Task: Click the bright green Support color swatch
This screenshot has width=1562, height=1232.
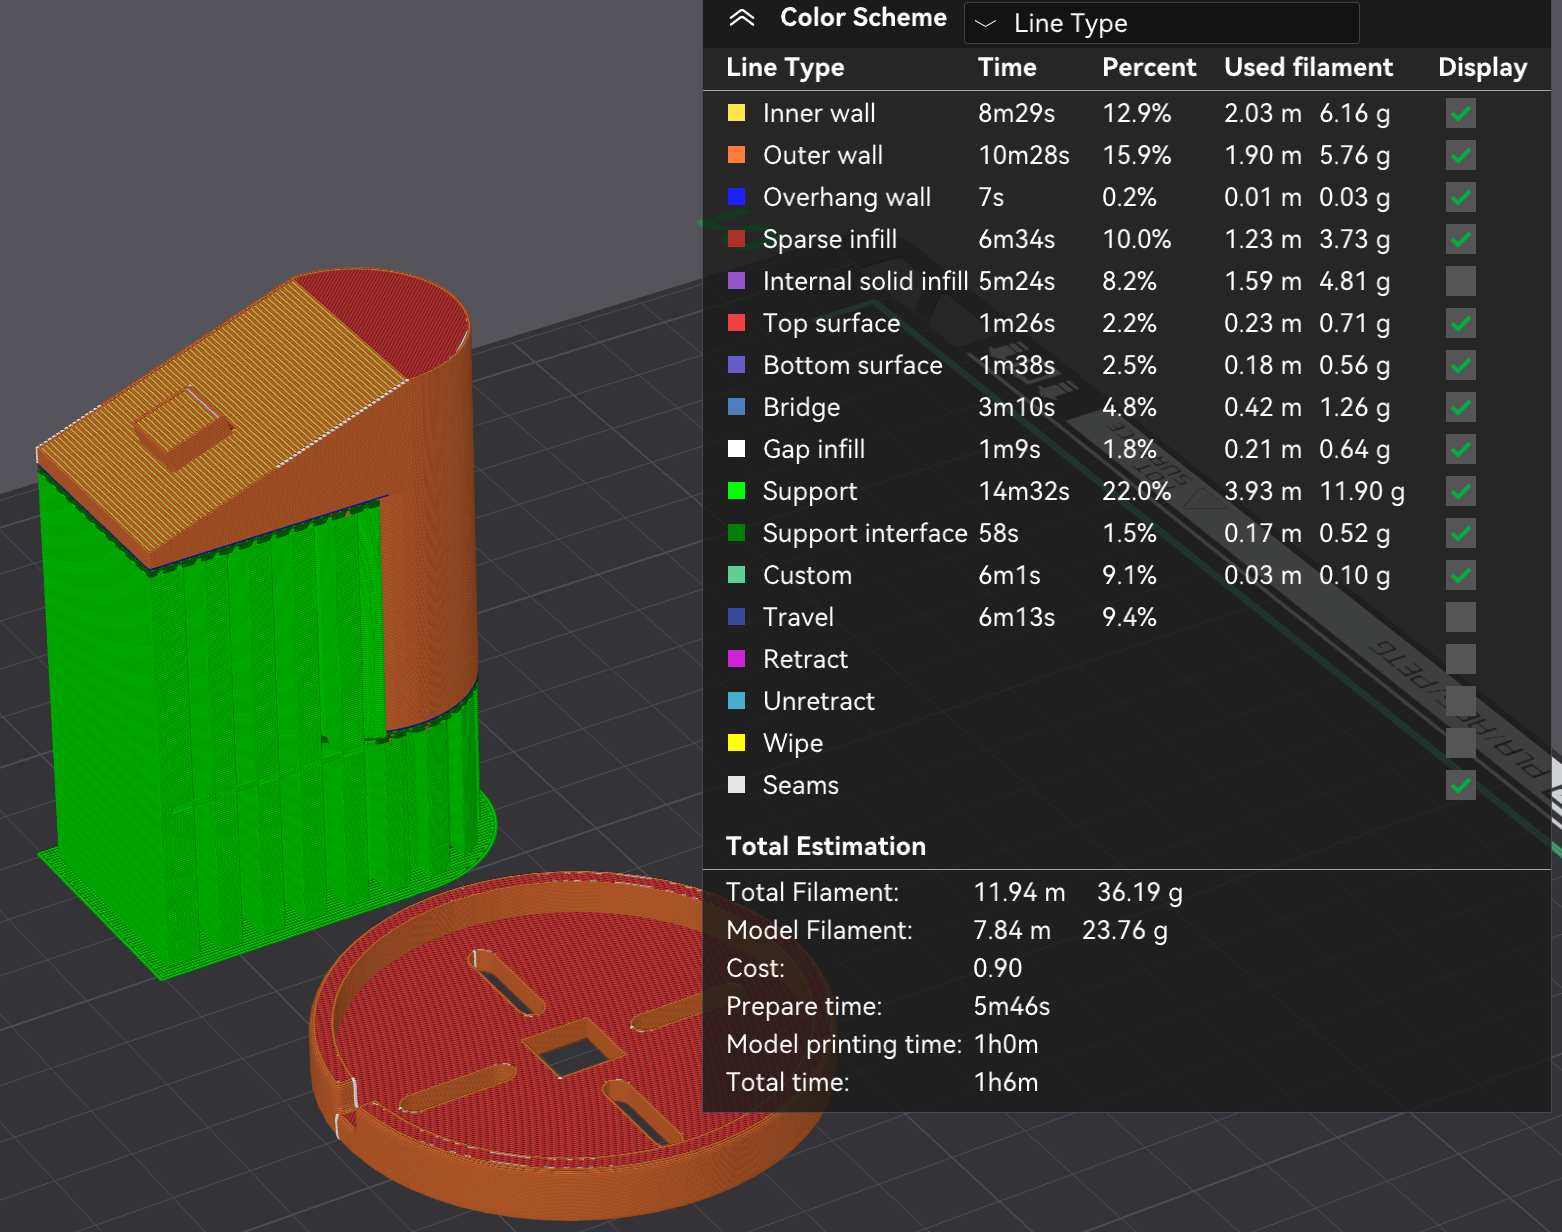Action: 737,491
